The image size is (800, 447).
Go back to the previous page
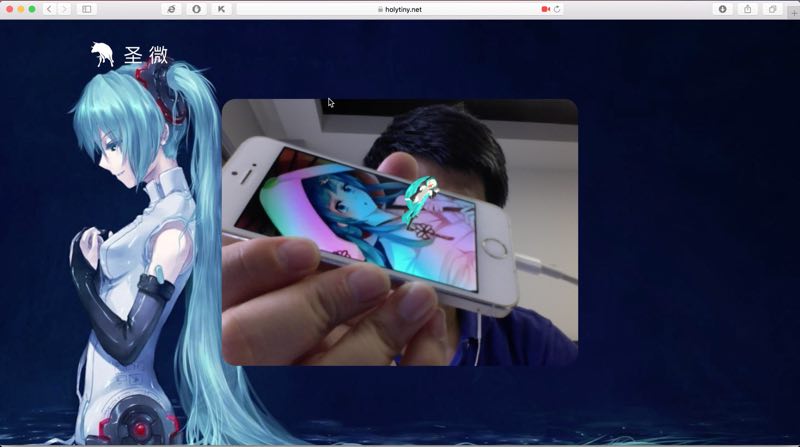tap(49, 9)
